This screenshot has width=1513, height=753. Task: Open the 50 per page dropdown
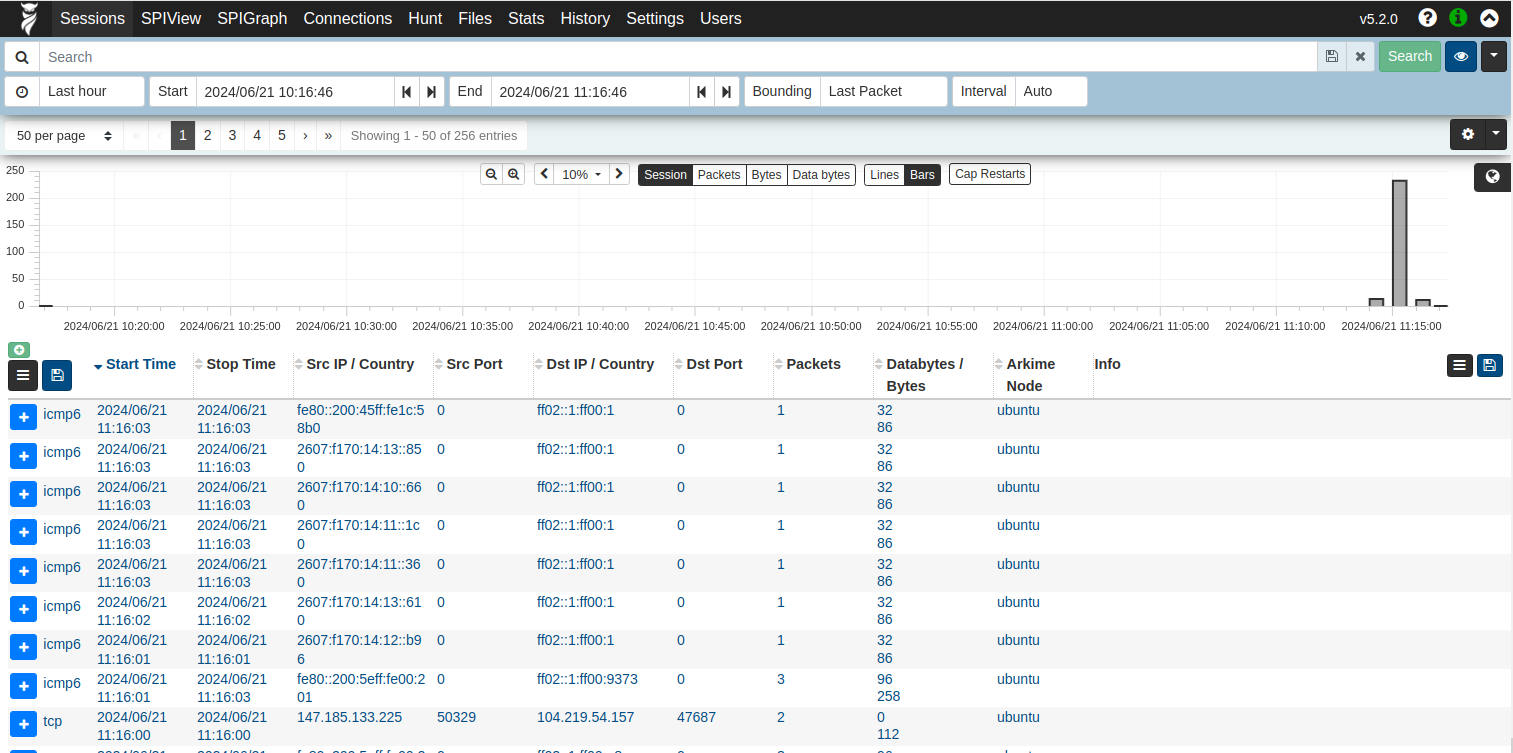(64, 136)
